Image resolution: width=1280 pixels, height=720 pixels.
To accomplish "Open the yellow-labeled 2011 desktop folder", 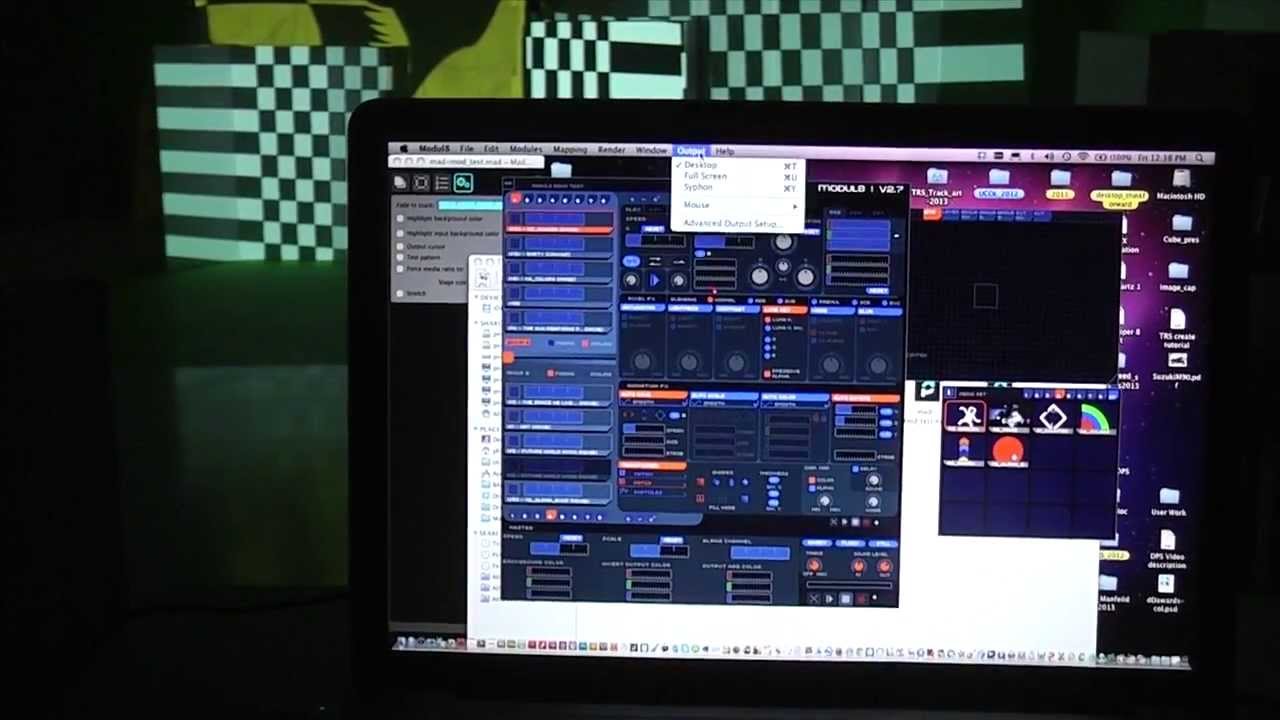I will tap(1059, 185).
